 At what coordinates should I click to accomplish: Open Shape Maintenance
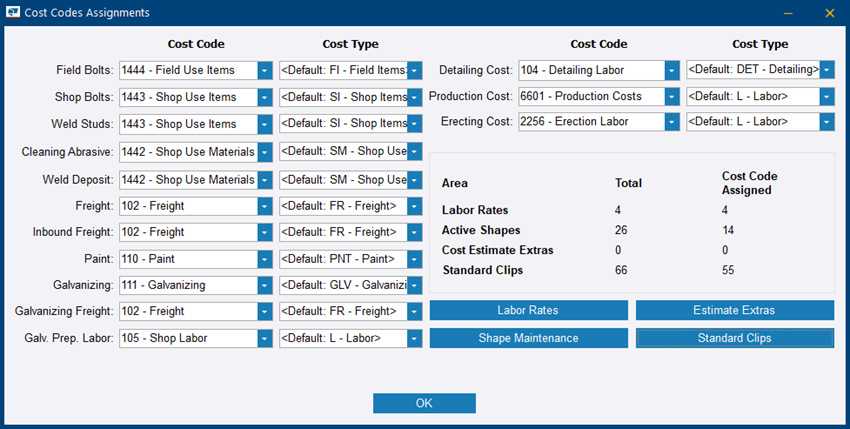(x=529, y=338)
